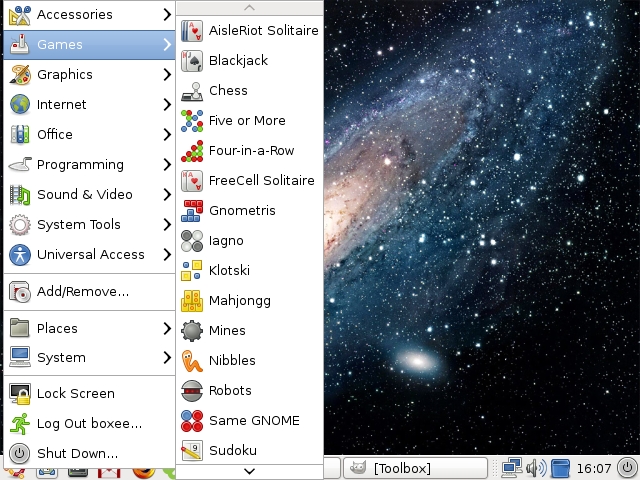
Task: Open Sudoku puzzle game
Action: [249, 451]
